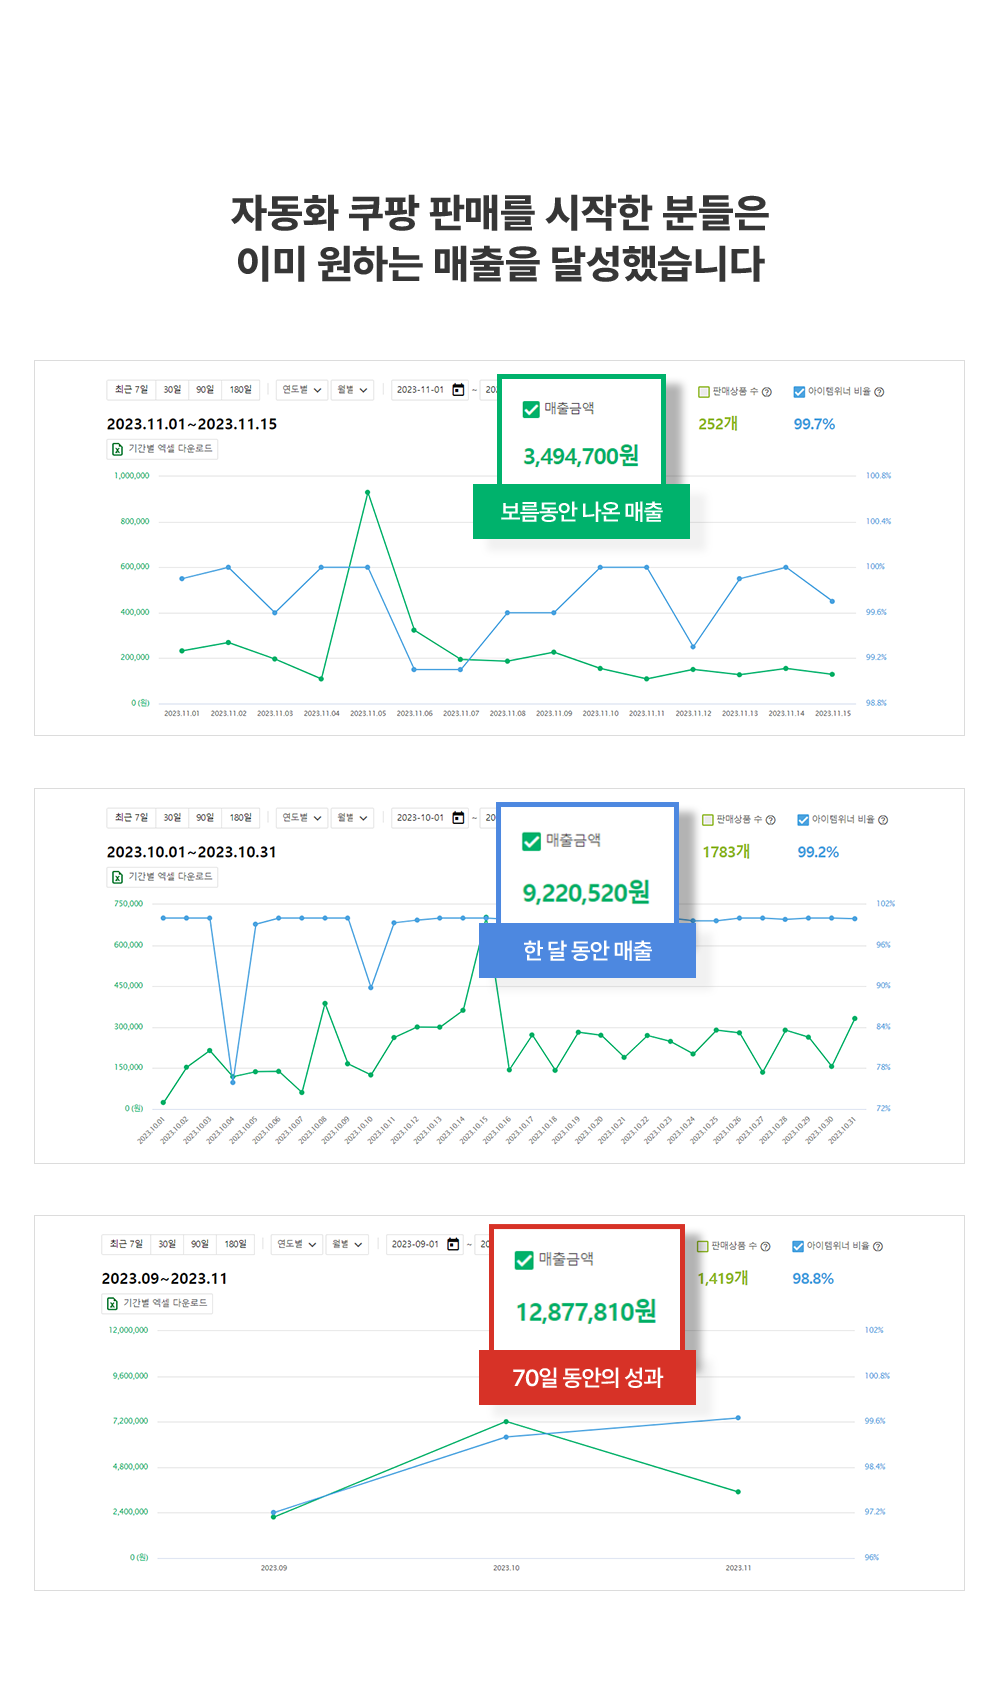Open the 월별 dropdown in the October panel
The width and height of the screenshot is (1000, 1682).
(x=352, y=818)
